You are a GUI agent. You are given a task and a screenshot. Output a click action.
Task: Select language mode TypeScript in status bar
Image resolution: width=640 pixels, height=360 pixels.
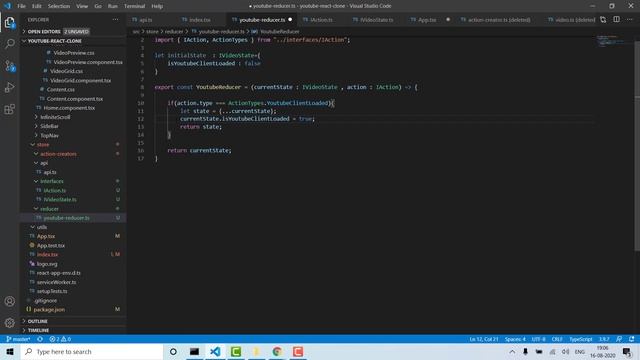(x=580, y=339)
